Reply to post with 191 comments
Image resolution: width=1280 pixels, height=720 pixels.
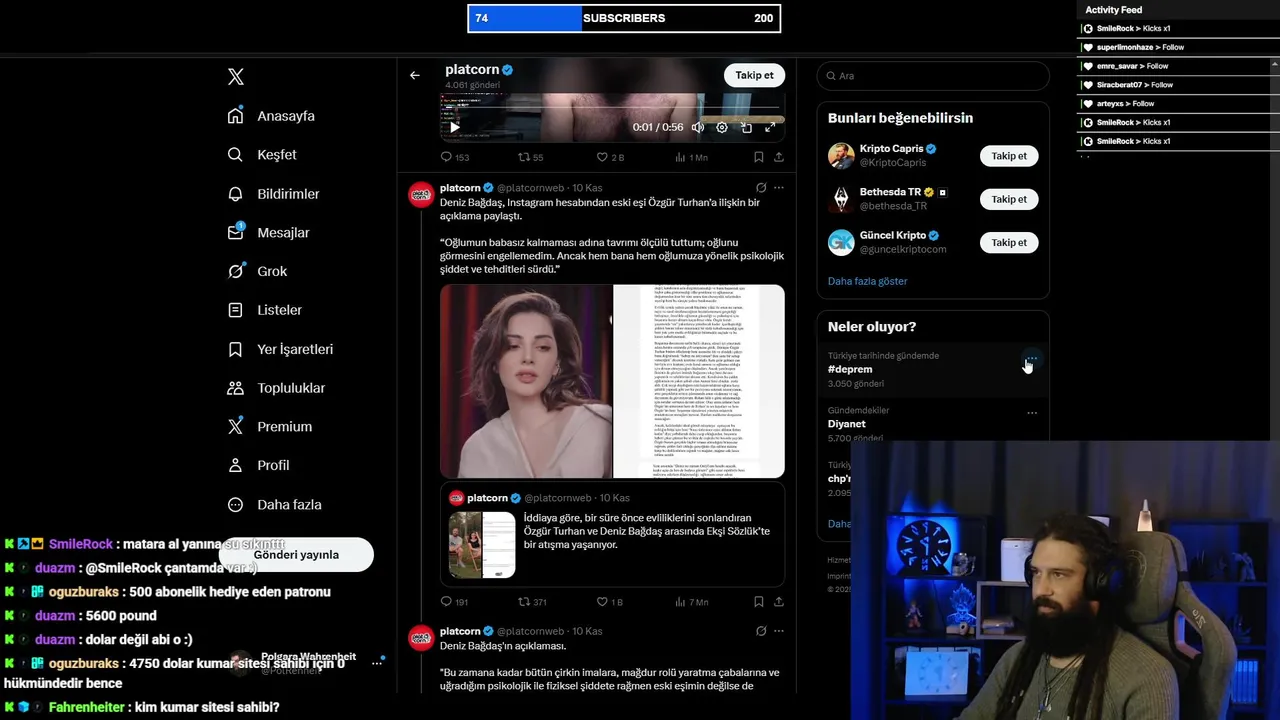(455, 602)
